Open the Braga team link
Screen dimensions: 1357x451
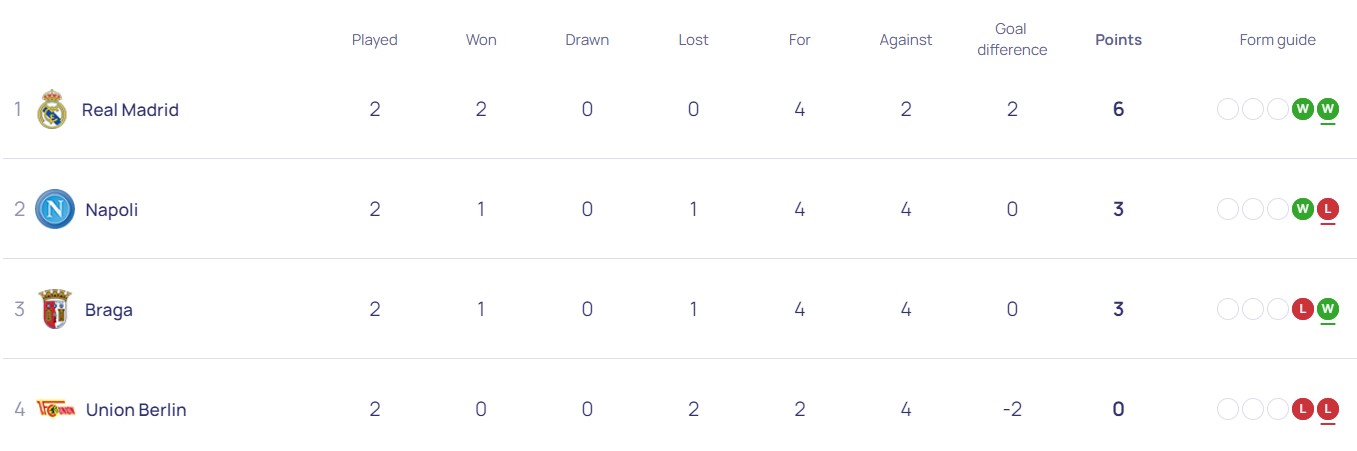[109, 310]
